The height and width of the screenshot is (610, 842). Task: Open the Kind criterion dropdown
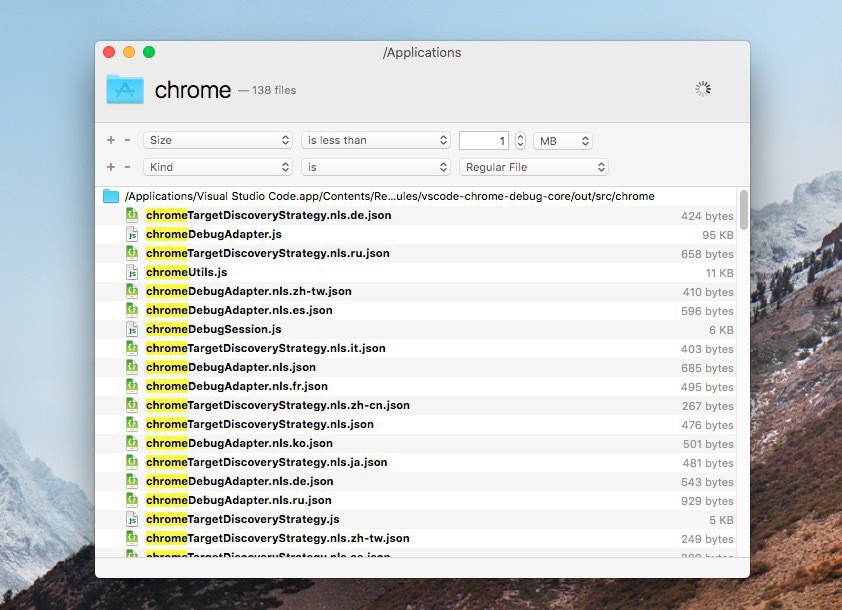[217, 167]
